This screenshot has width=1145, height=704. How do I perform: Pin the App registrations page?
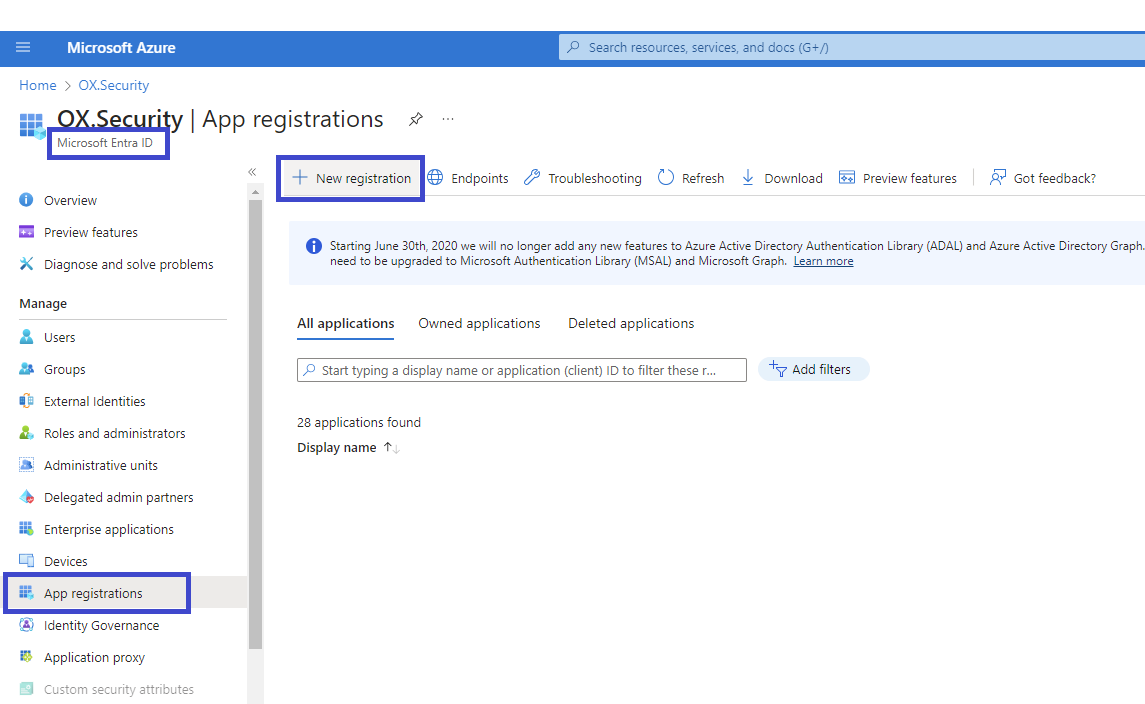[415, 119]
